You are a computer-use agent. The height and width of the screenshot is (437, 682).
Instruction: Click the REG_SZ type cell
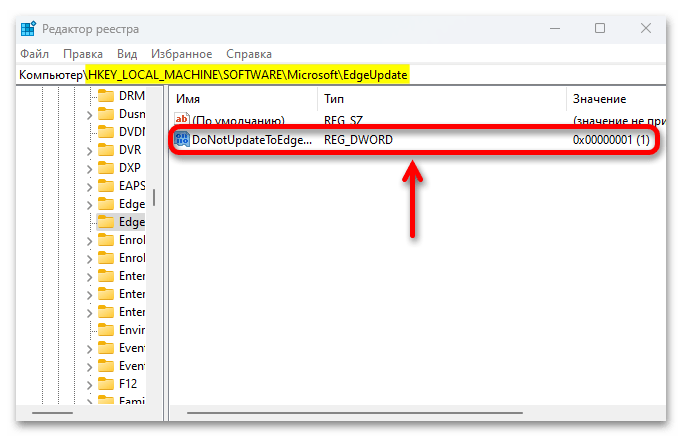point(343,120)
